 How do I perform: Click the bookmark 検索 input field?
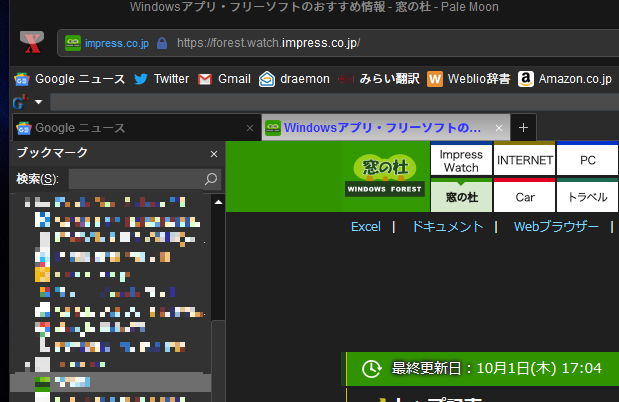135,179
